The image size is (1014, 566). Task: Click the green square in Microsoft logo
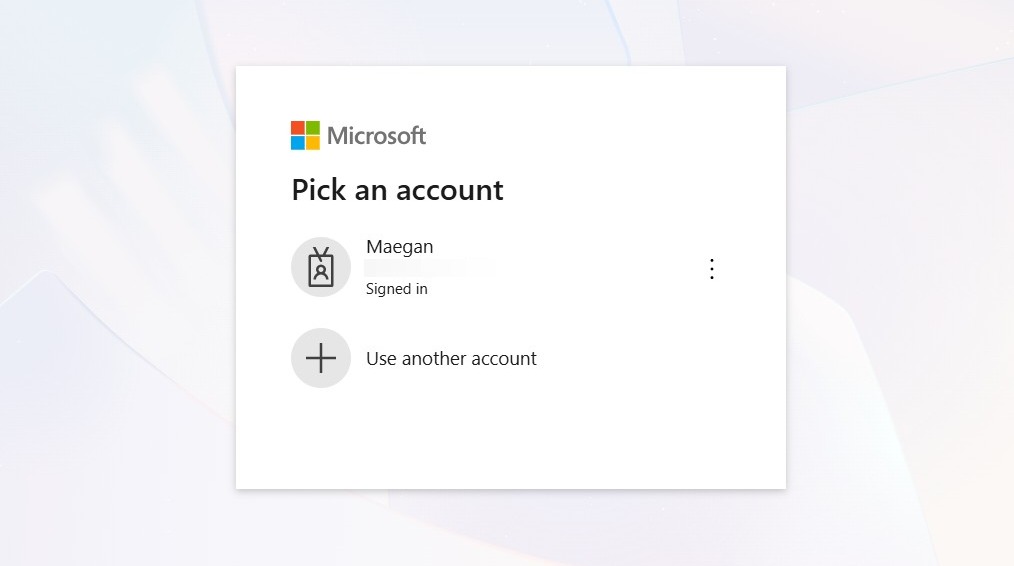tap(313, 127)
